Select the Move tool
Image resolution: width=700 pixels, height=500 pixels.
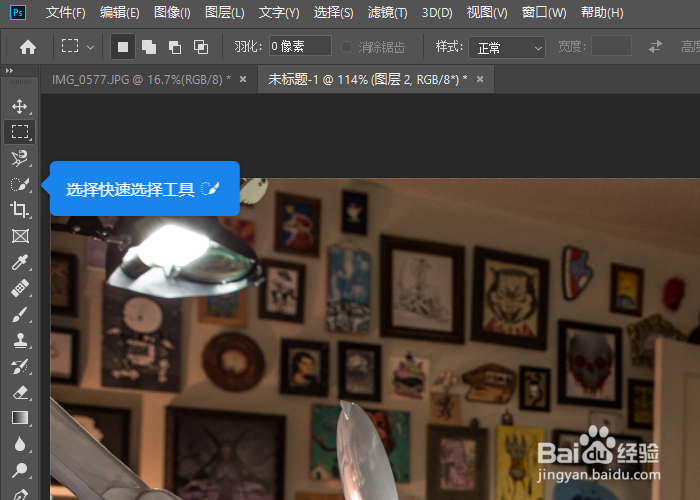coord(19,106)
